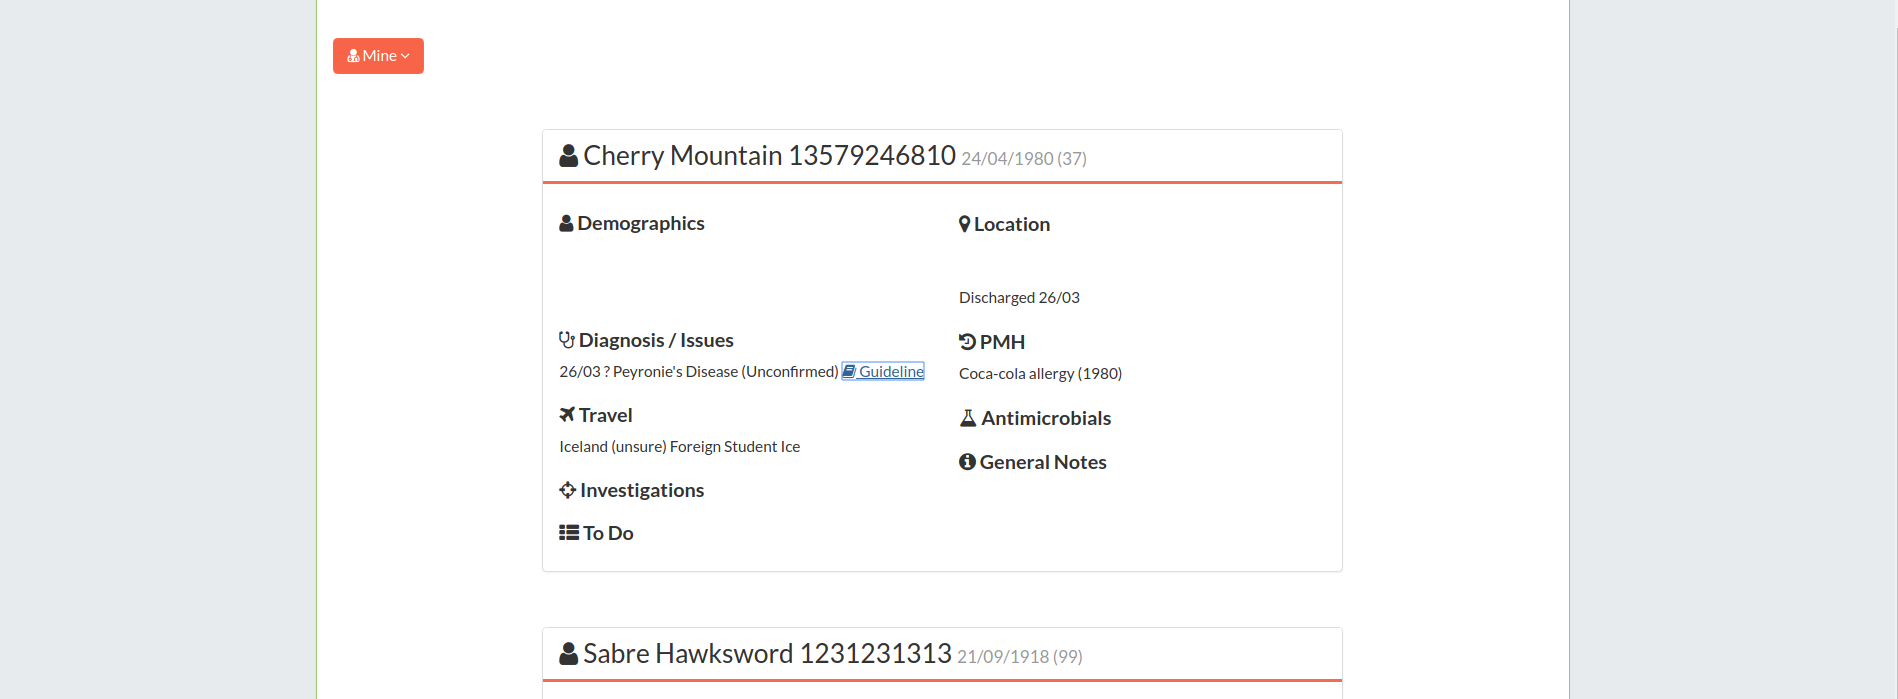Screen dimensions: 1898x699
Task: Open the Mine dropdown button
Action: click(378, 56)
